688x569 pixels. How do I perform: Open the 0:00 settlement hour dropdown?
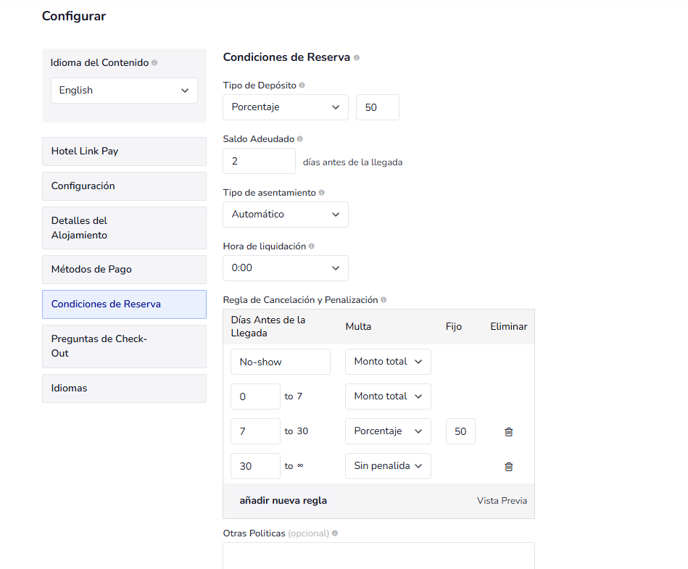click(285, 268)
